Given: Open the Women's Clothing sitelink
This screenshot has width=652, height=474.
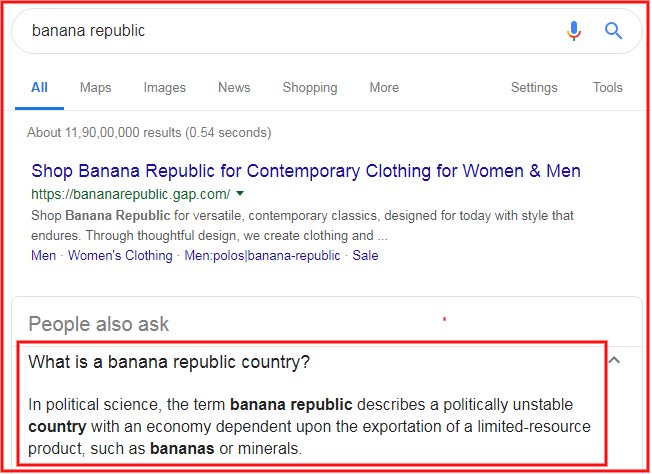Looking at the screenshot, I should coord(120,255).
